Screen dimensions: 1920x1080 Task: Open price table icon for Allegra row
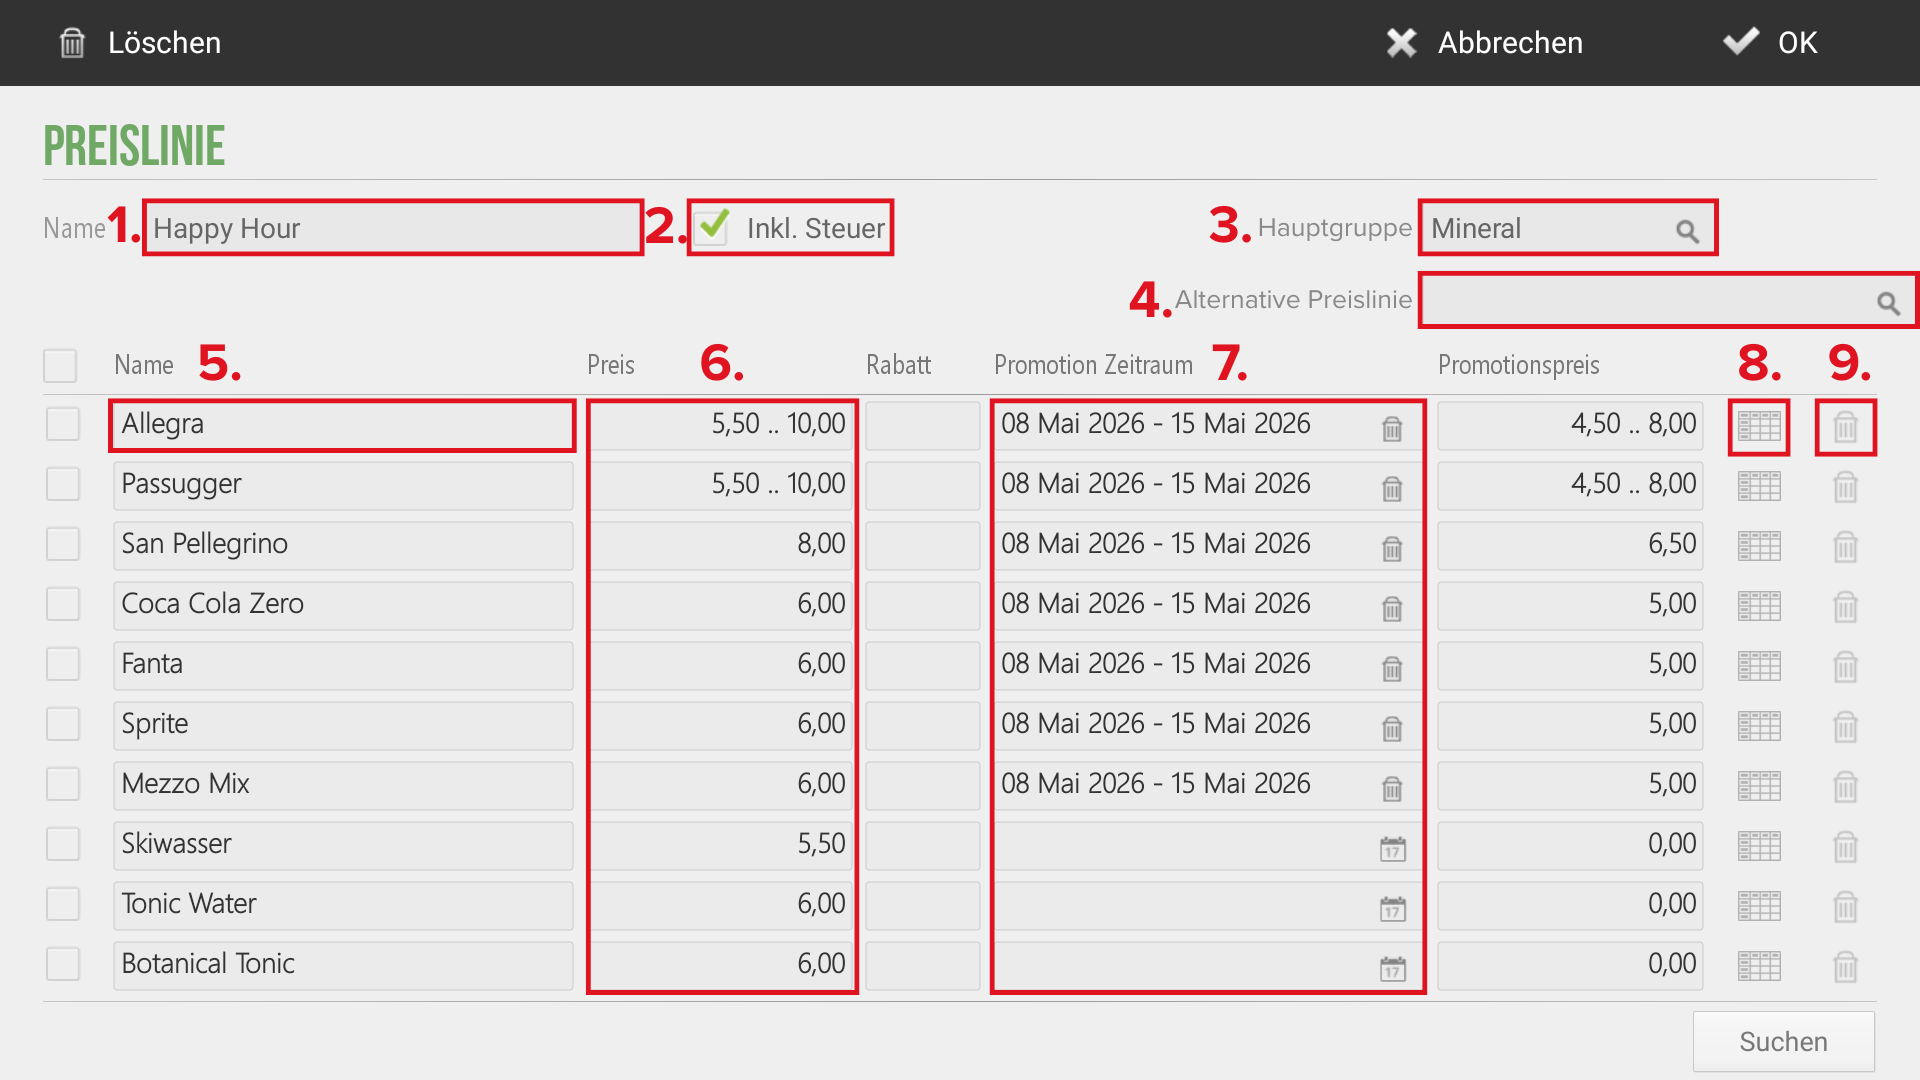click(x=1759, y=427)
